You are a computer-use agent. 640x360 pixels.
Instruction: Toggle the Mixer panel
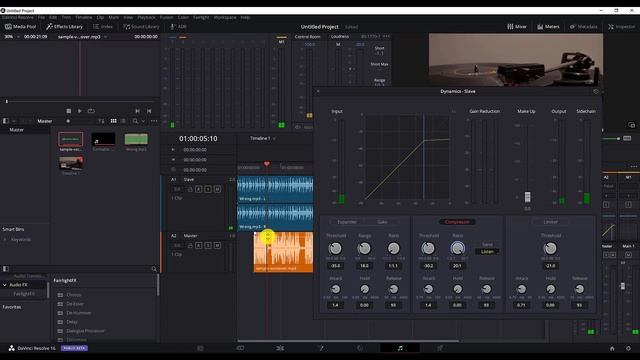point(517,27)
